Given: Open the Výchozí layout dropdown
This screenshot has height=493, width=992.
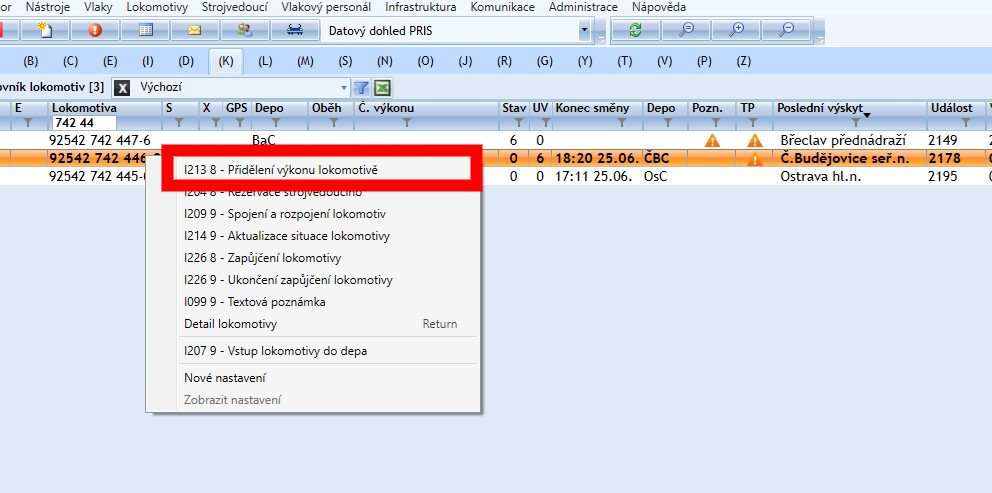Looking at the screenshot, I should pos(345,87).
